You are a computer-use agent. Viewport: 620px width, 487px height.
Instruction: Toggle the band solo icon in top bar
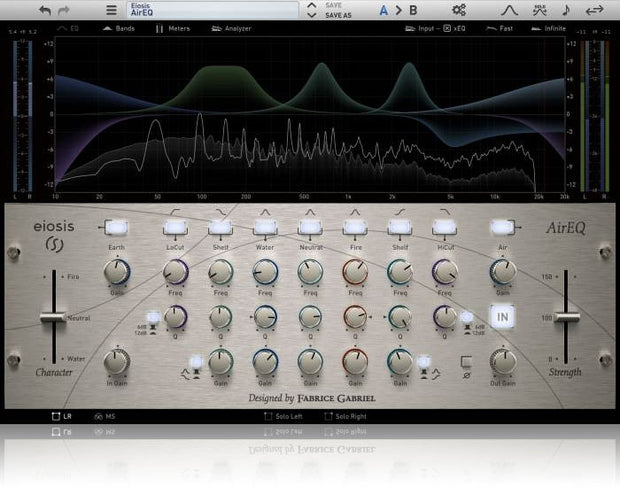[540, 10]
